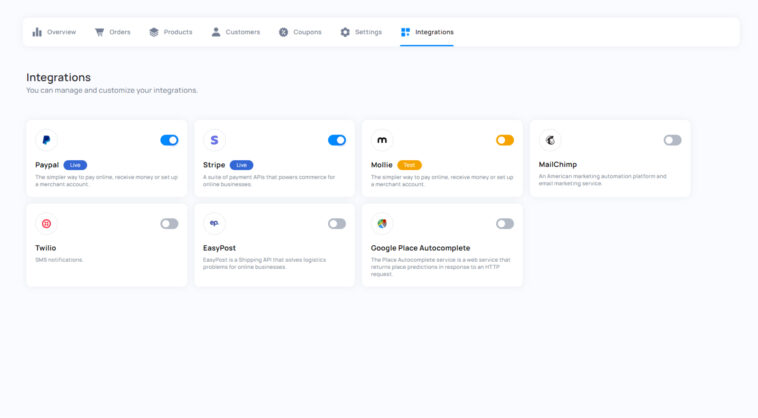Click the Settings gear icon
The image size is (758, 418).
[x=345, y=32]
